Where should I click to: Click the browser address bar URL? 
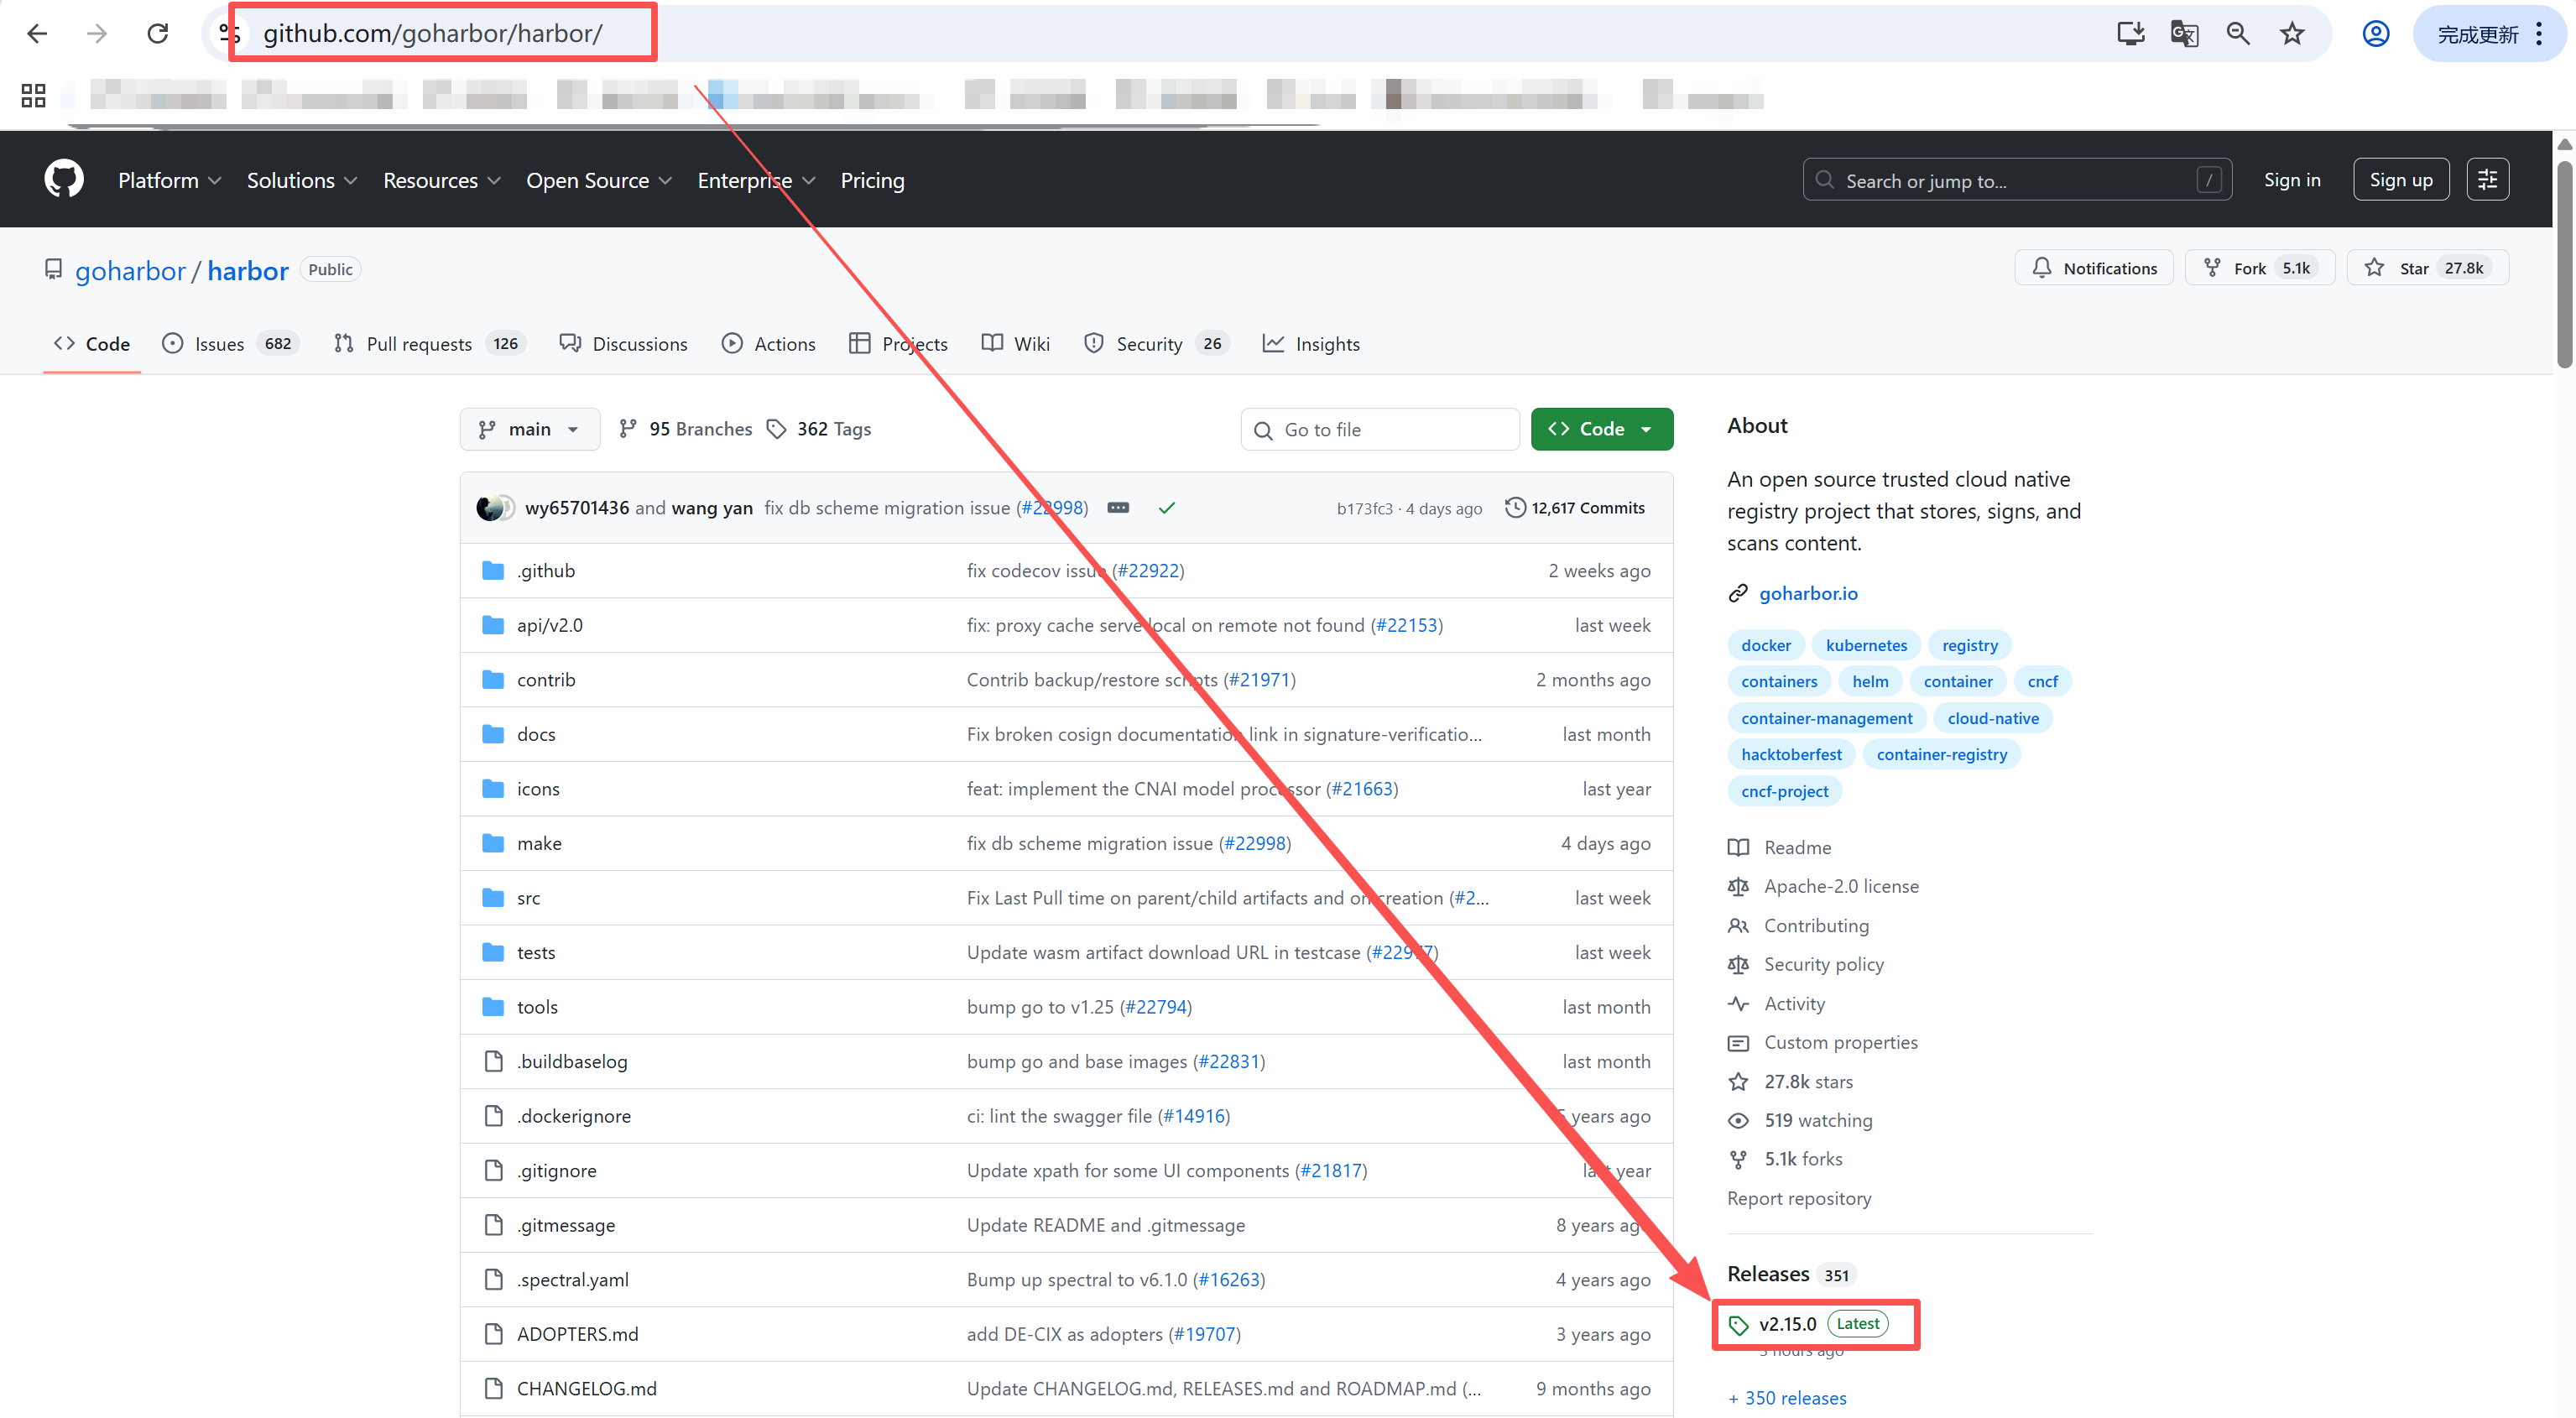(432, 34)
